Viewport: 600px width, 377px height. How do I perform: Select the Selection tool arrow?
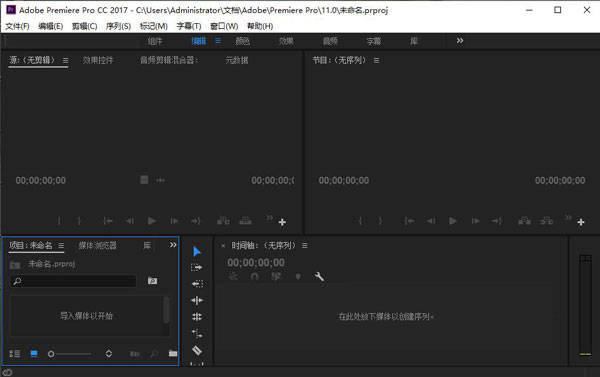[x=197, y=251]
